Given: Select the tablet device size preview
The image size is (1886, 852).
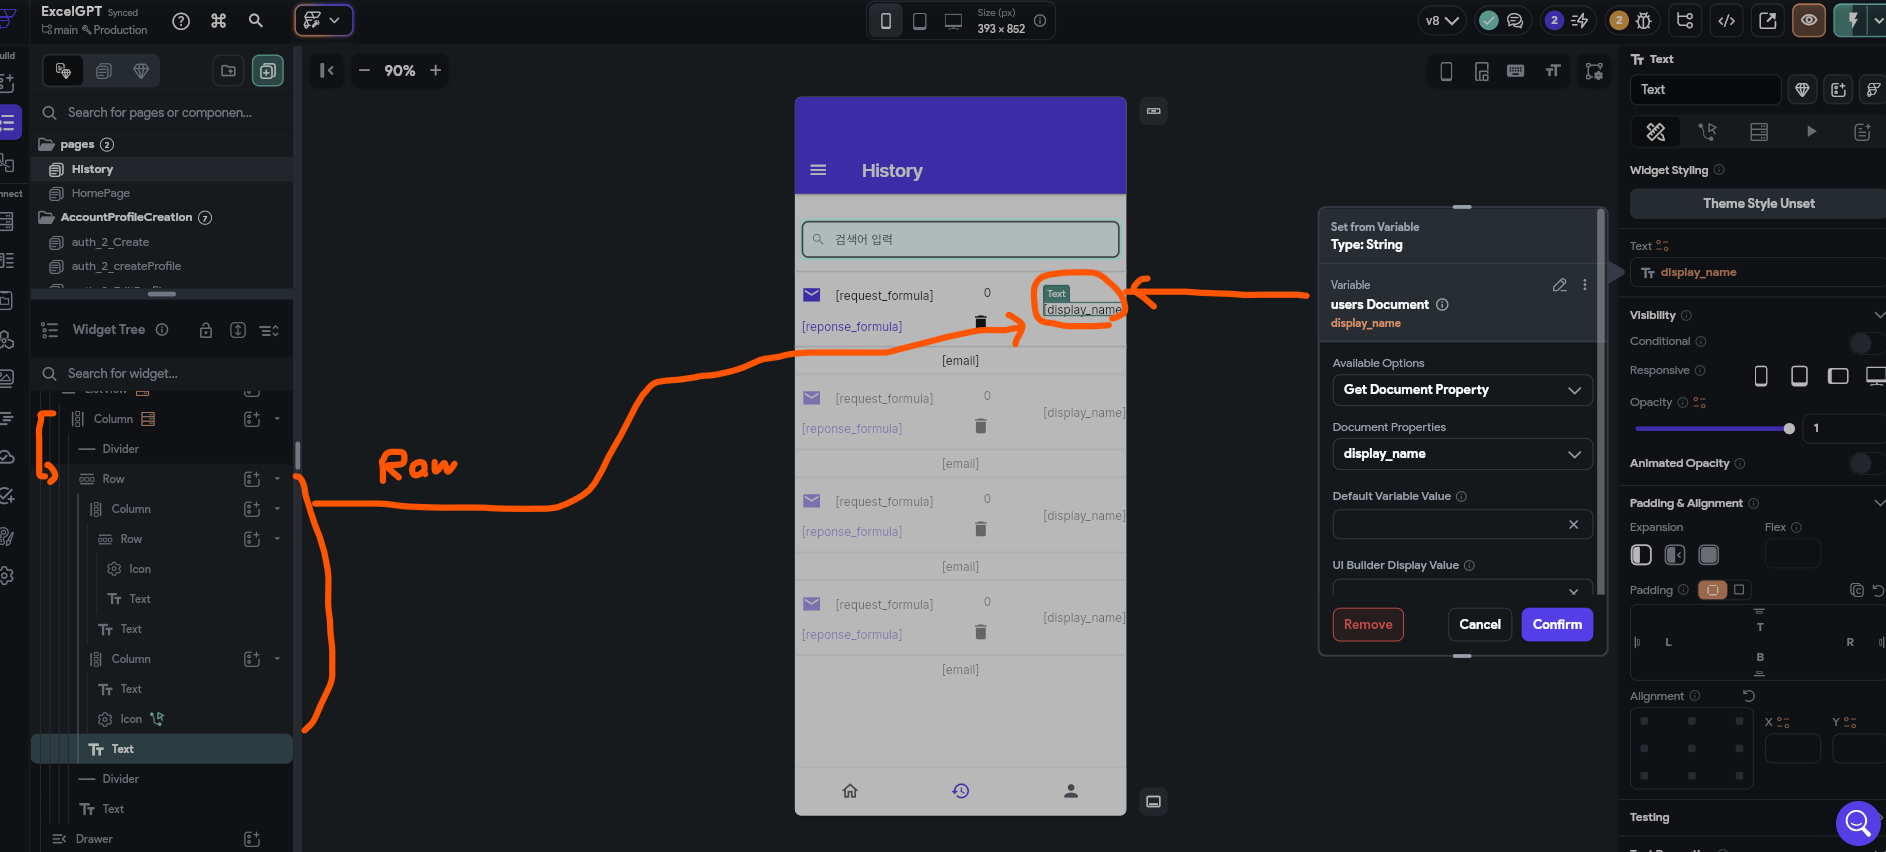Looking at the screenshot, I should [920, 21].
